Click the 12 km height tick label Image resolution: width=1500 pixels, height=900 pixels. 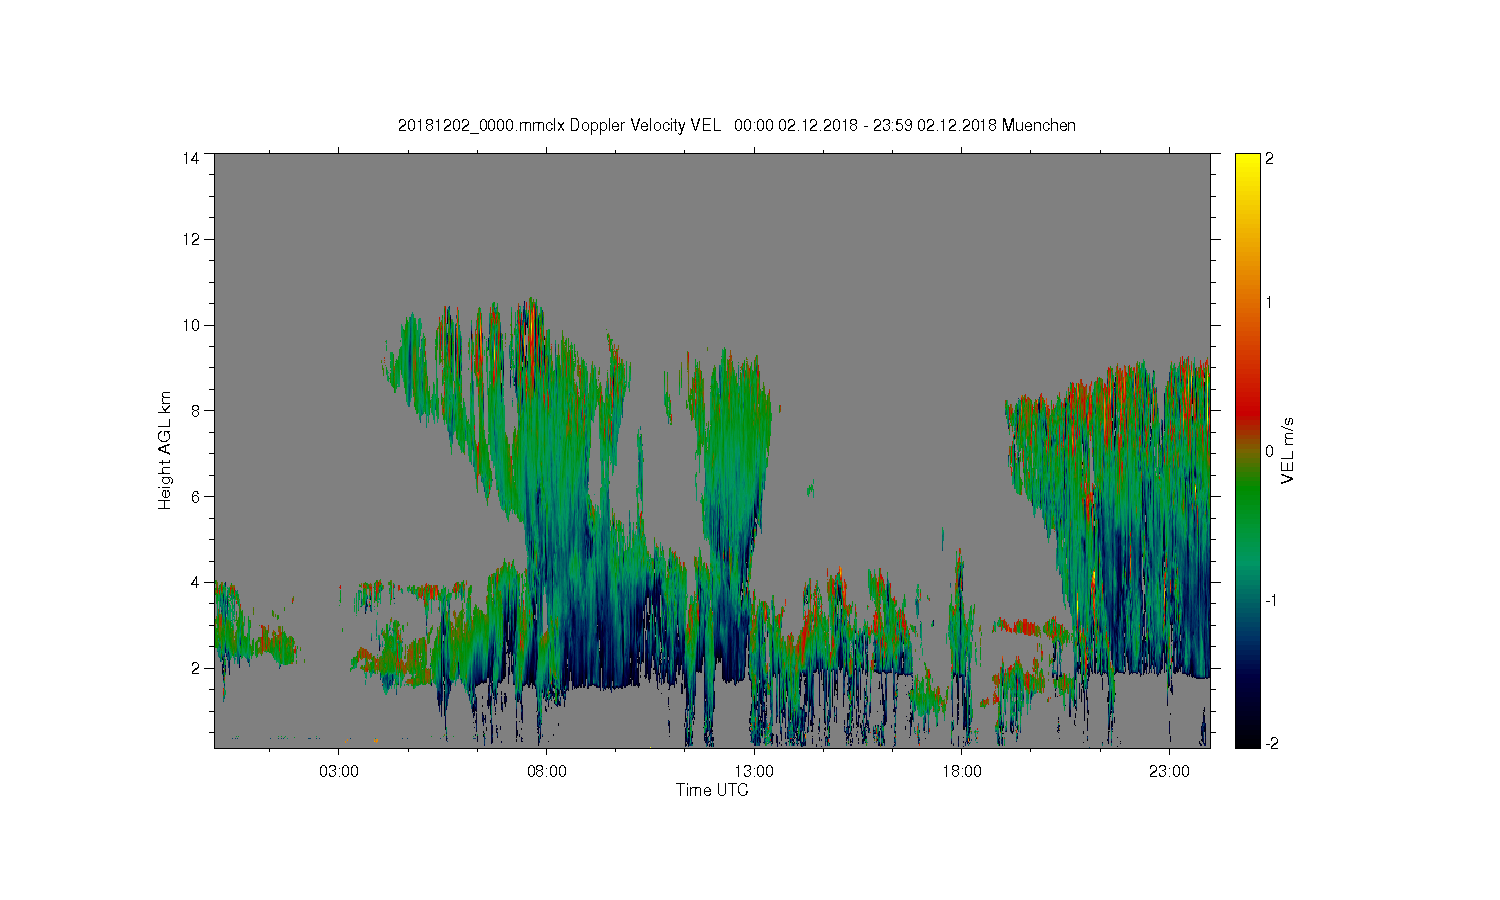click(190, 239)
